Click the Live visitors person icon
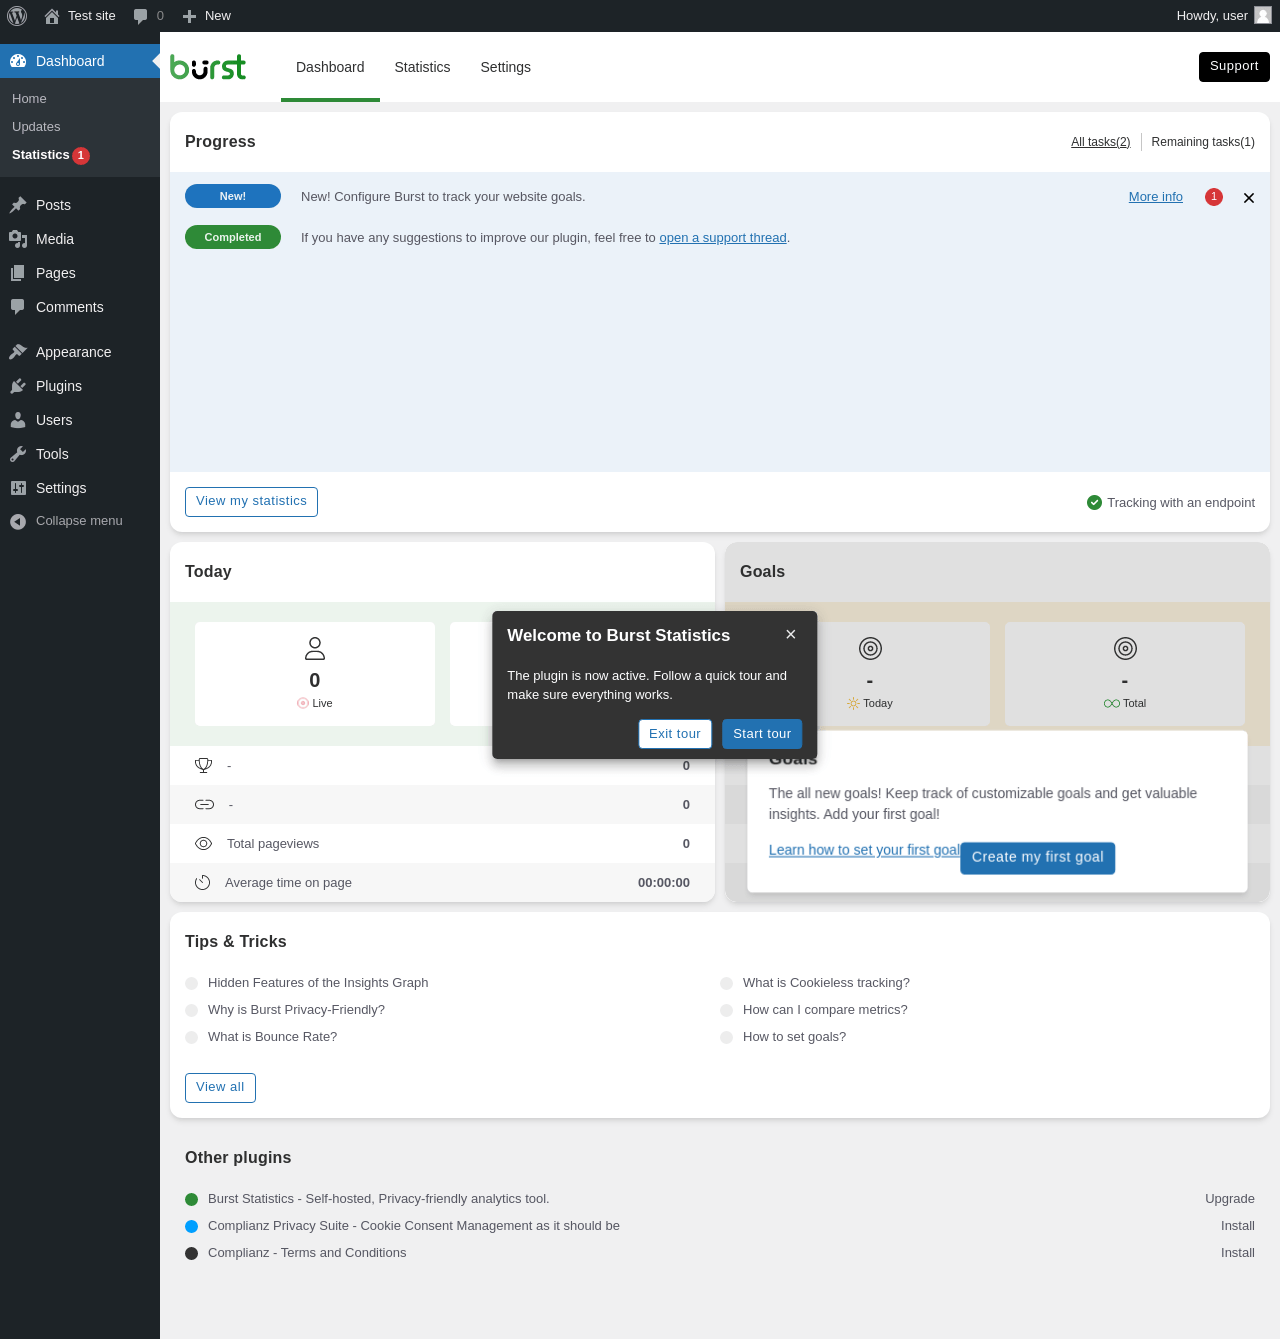 [x=315, y=649]
